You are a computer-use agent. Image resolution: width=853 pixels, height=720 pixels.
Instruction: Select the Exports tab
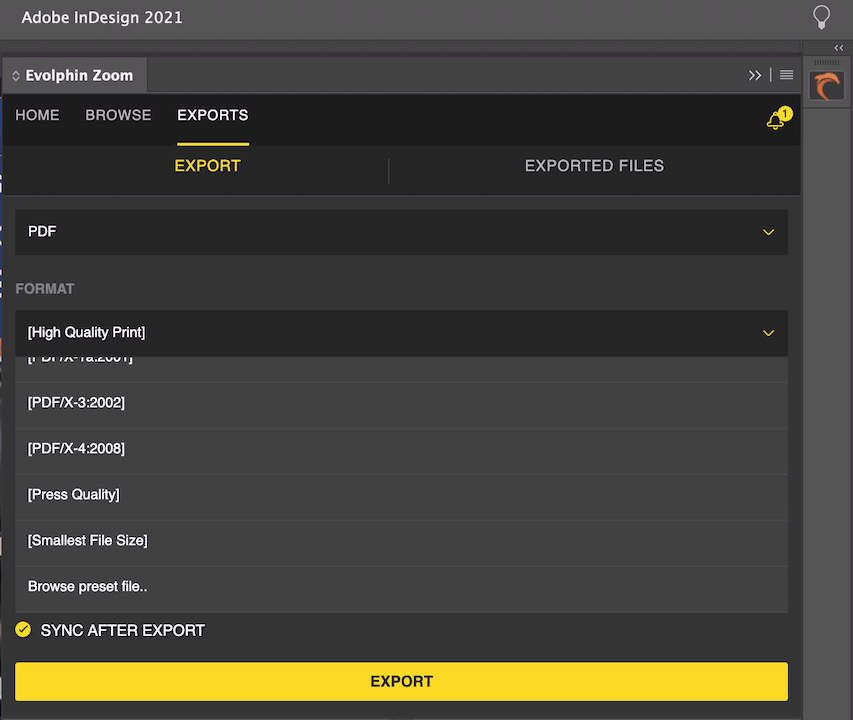click(x=212, y=115)
